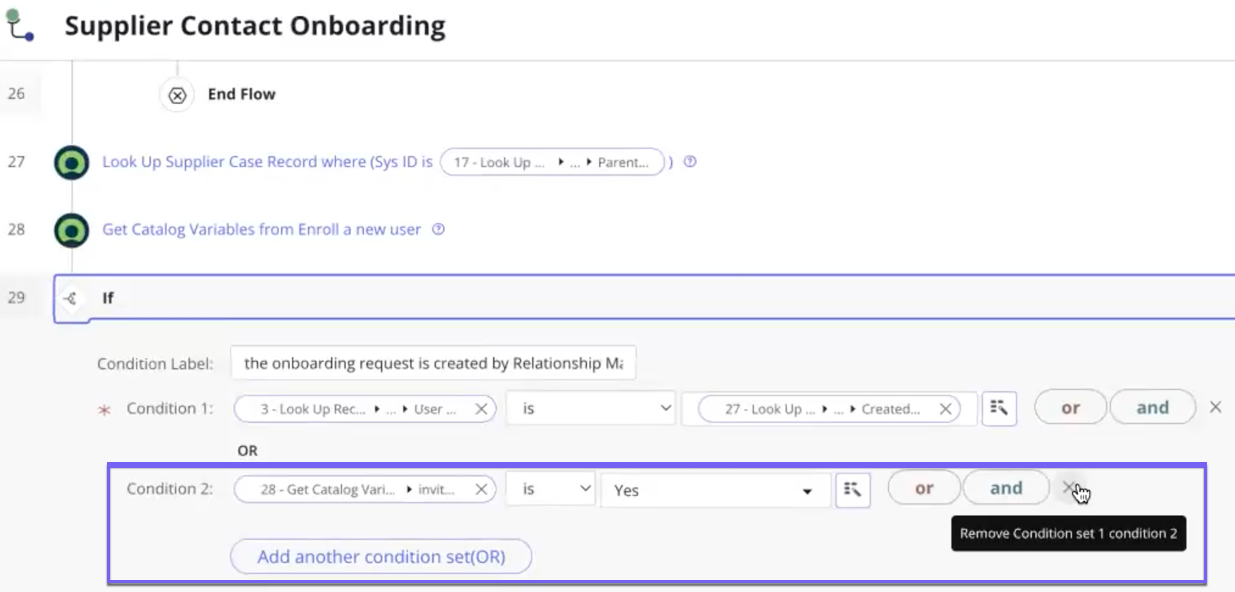This screenshot has height=592, width=1235.
Task: Click 'or' button for Condition 2
Action: coord(924,488)
